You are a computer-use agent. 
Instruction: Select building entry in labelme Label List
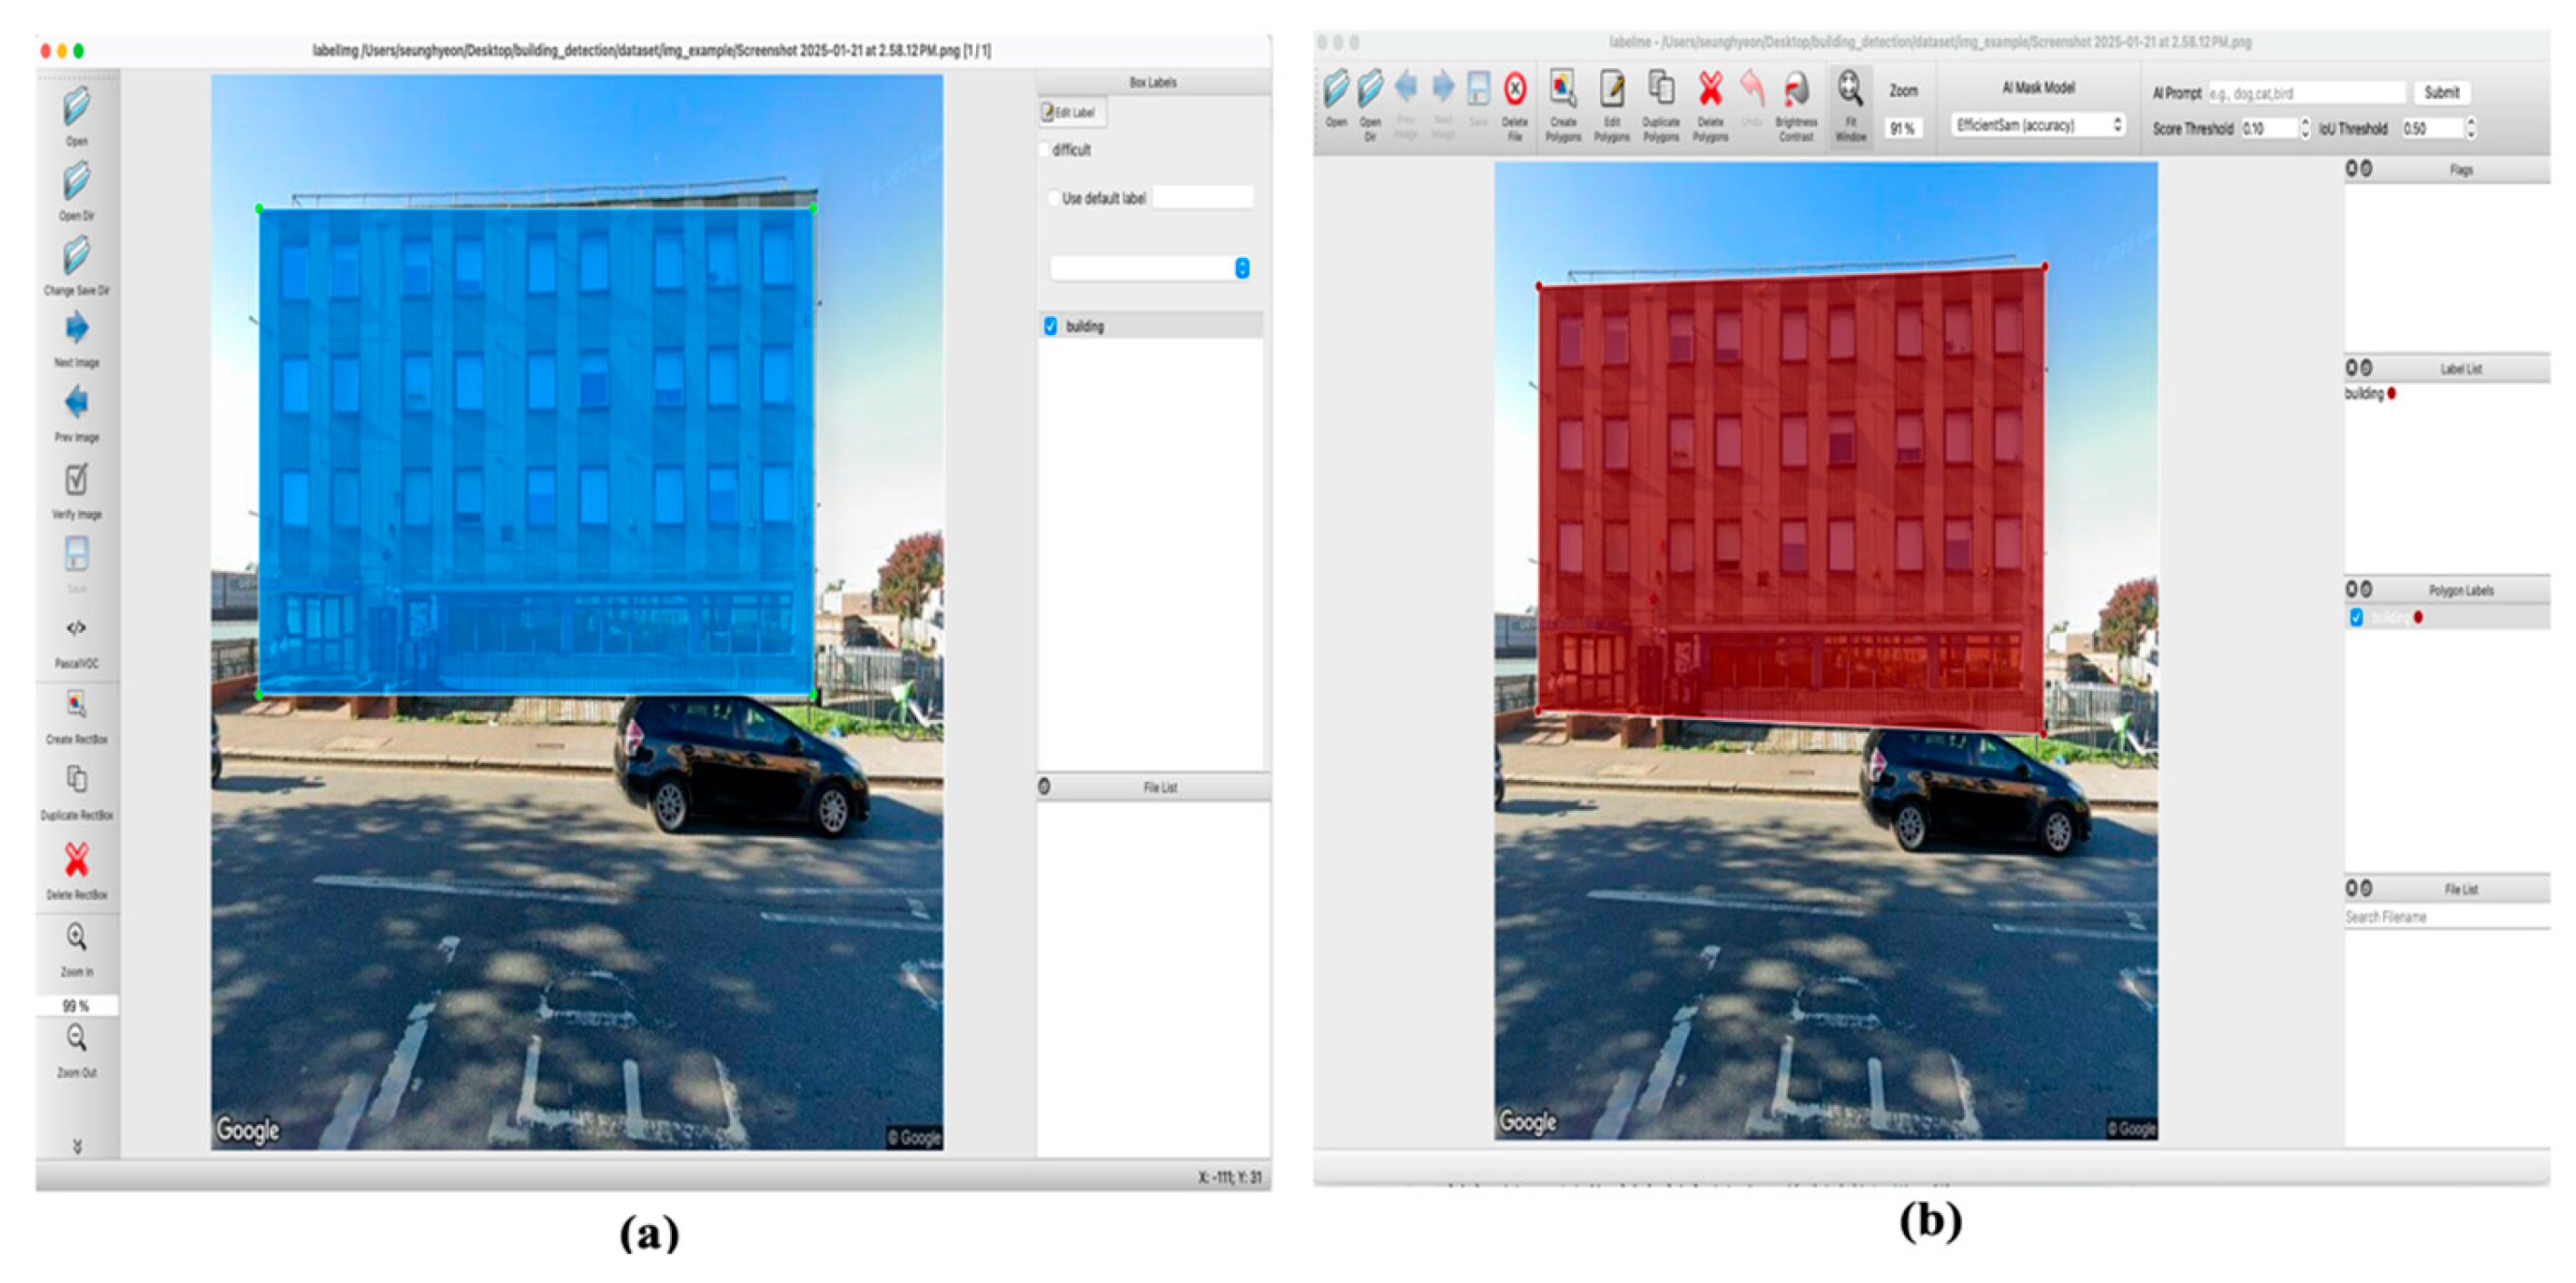click(x=2366, y=394)
